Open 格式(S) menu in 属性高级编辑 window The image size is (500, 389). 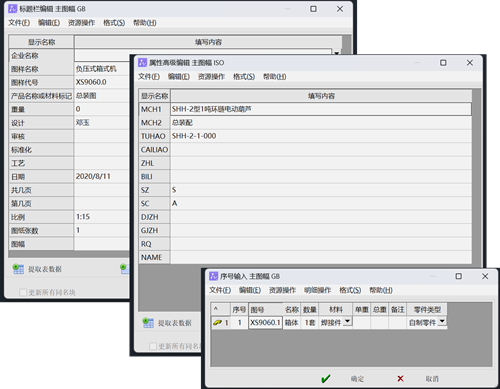244,77
